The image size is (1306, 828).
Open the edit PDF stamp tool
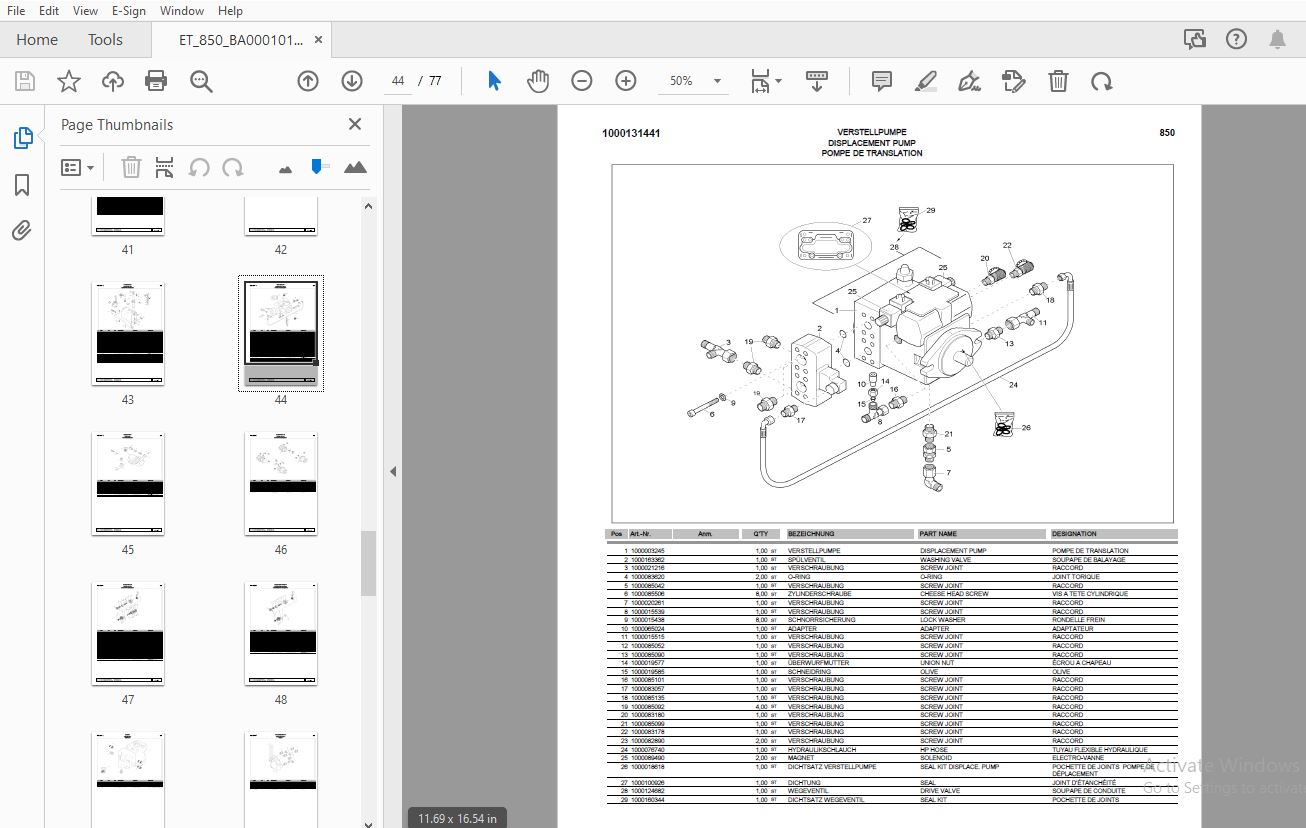click(x=1013, y=81)
